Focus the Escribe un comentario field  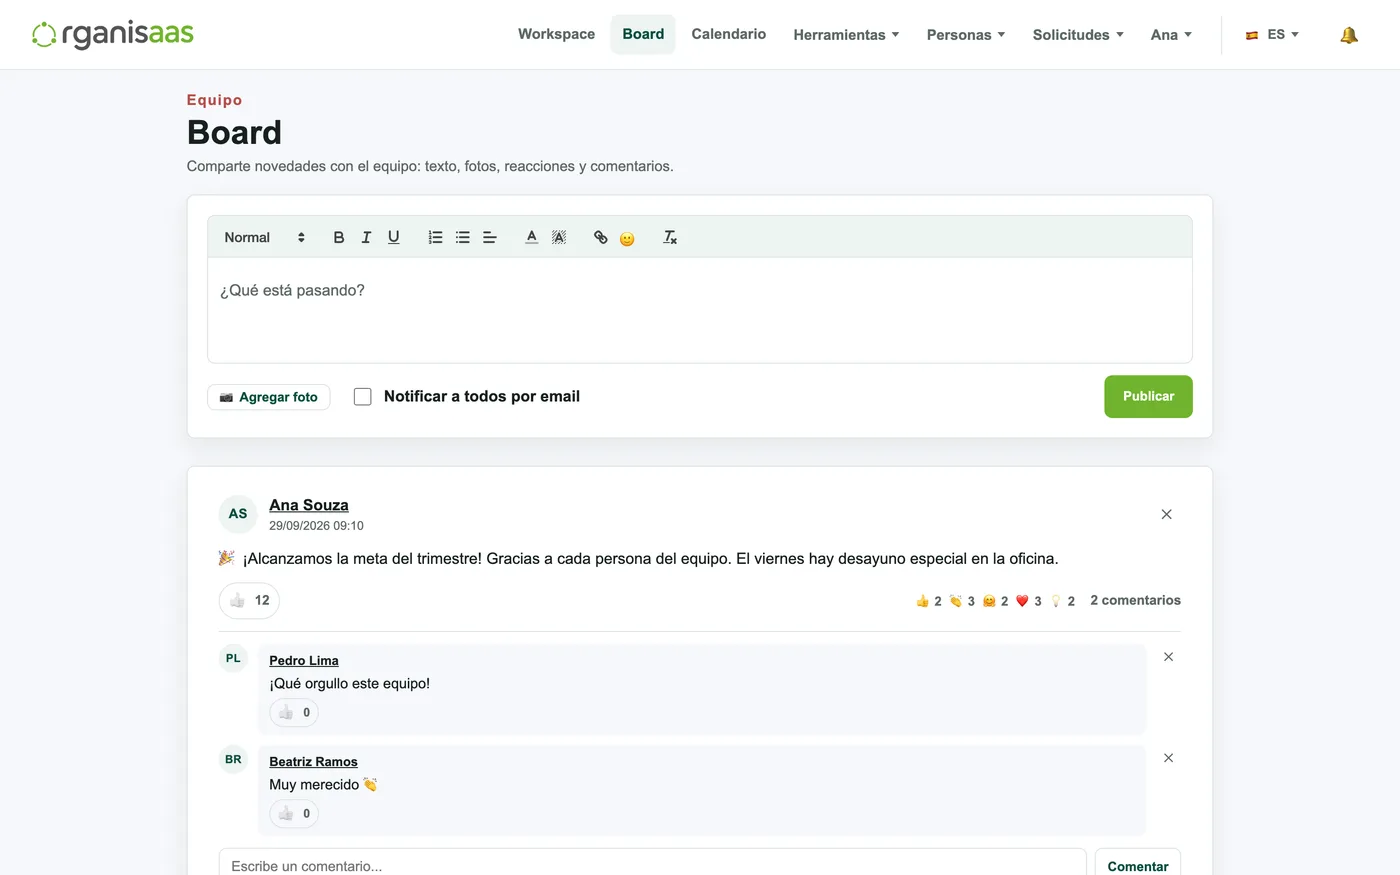[x=653, y=866]
